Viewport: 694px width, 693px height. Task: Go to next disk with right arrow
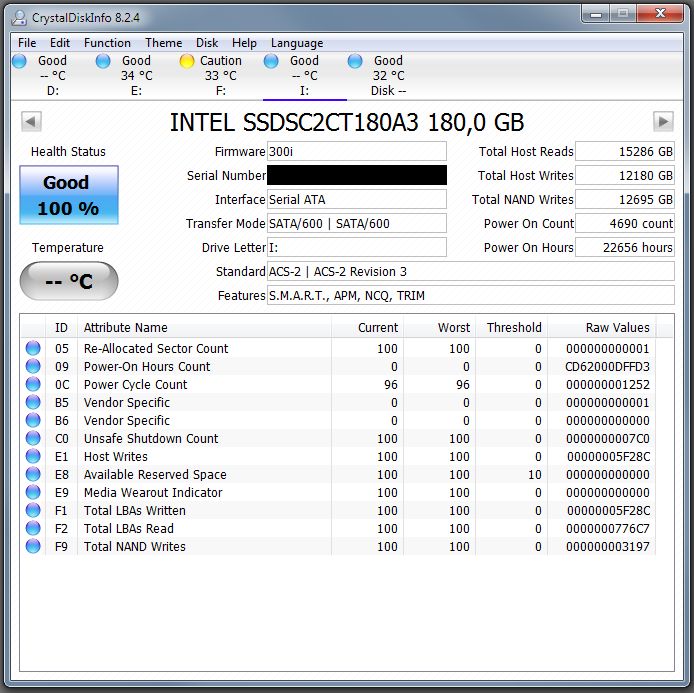coord(663,121)
